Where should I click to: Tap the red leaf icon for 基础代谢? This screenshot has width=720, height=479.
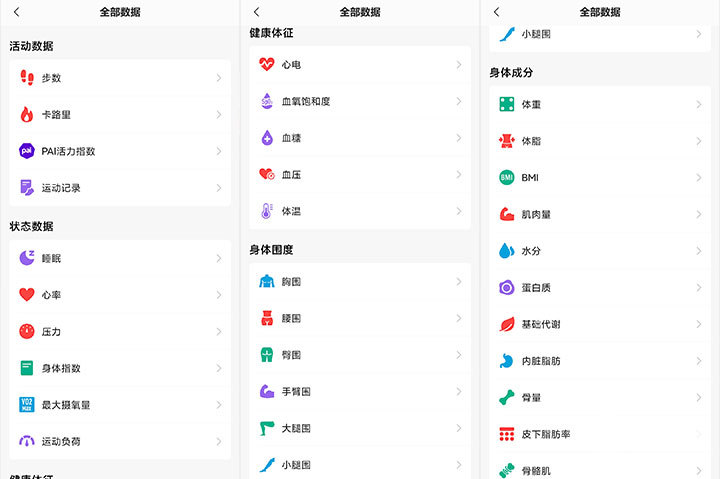coord(507,324)
